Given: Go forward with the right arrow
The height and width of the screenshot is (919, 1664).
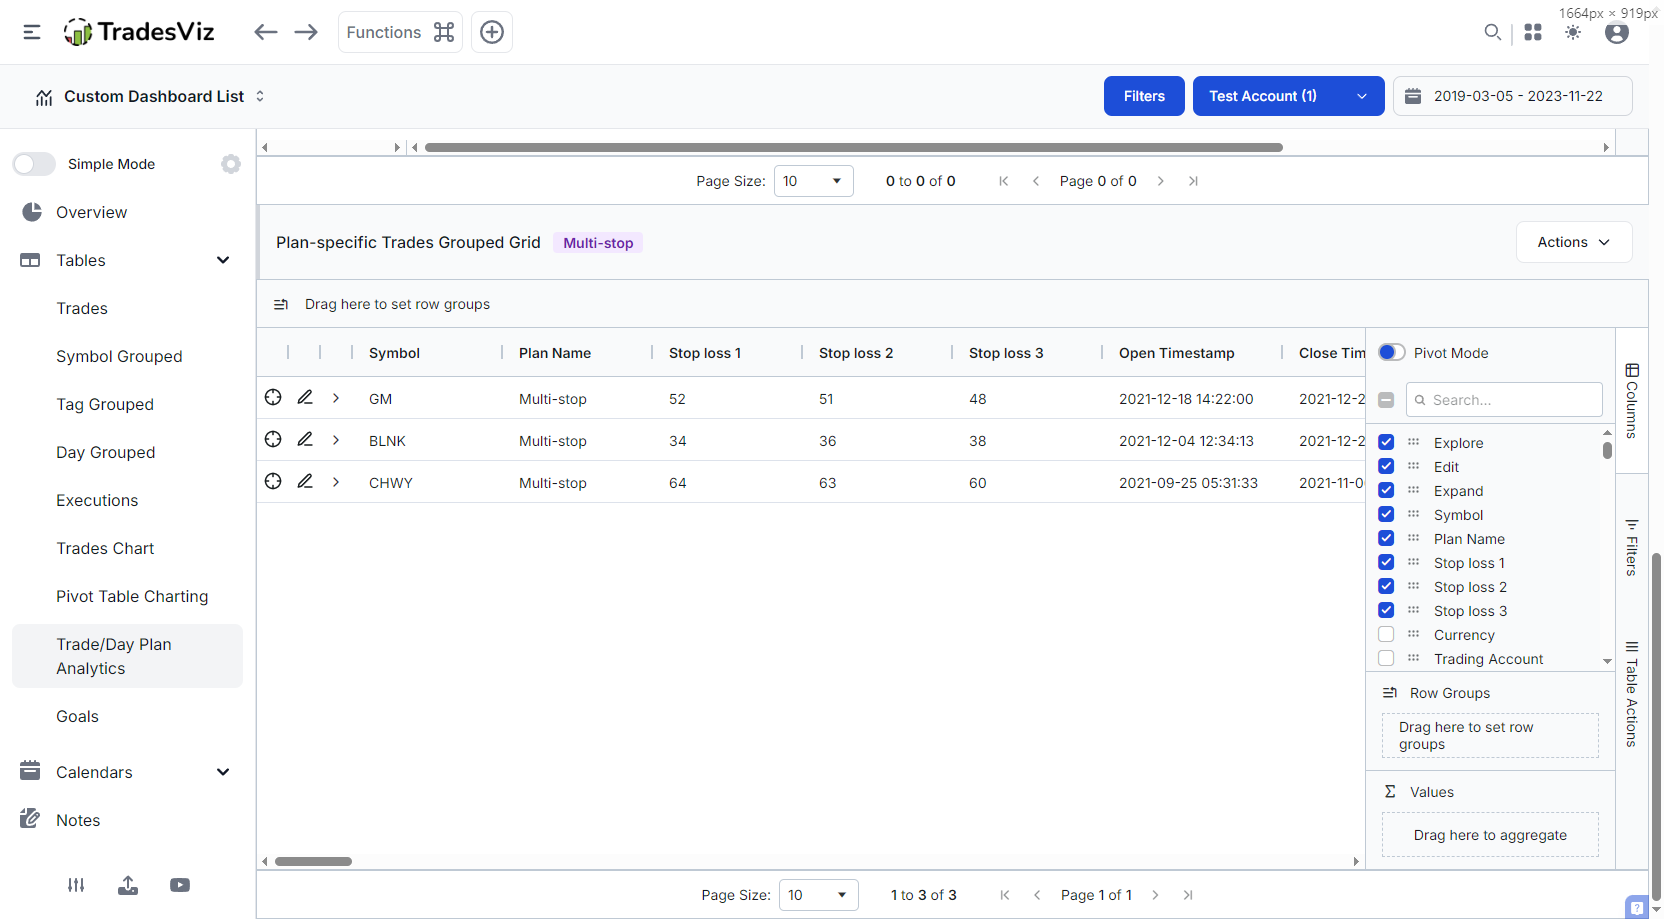Looking at the screenshot, I should [x=306, y=32].
